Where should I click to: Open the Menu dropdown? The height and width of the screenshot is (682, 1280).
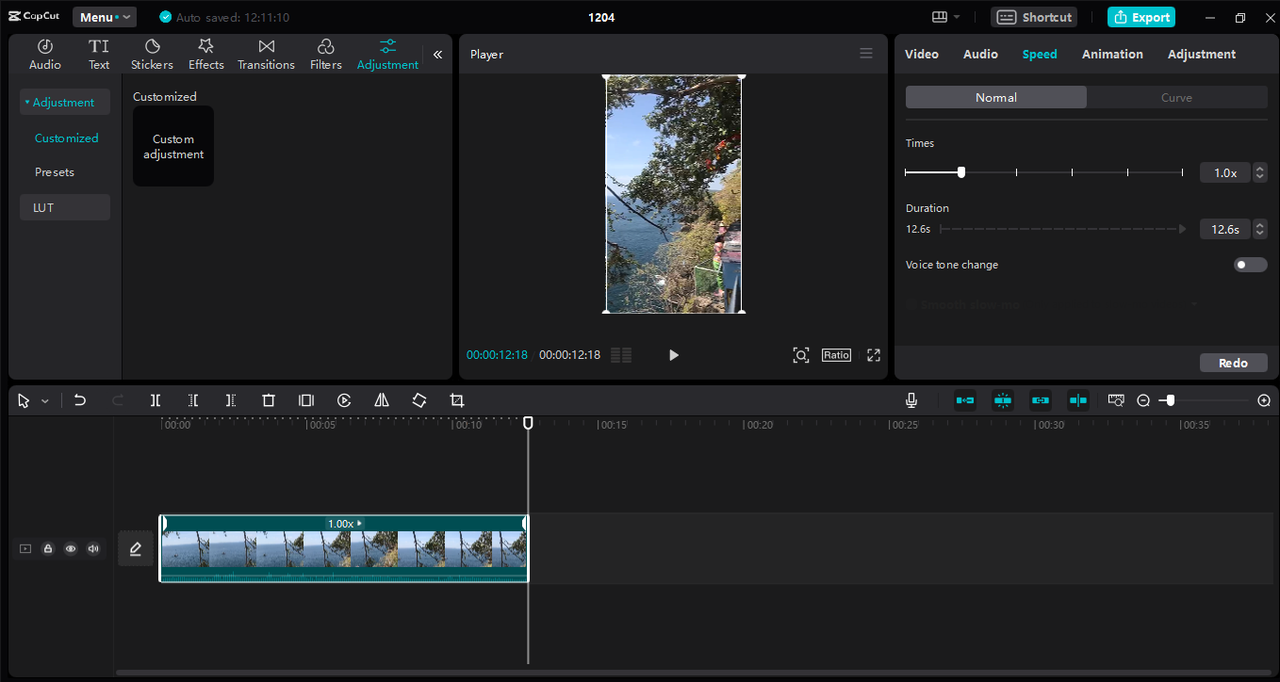pos(104,17)
